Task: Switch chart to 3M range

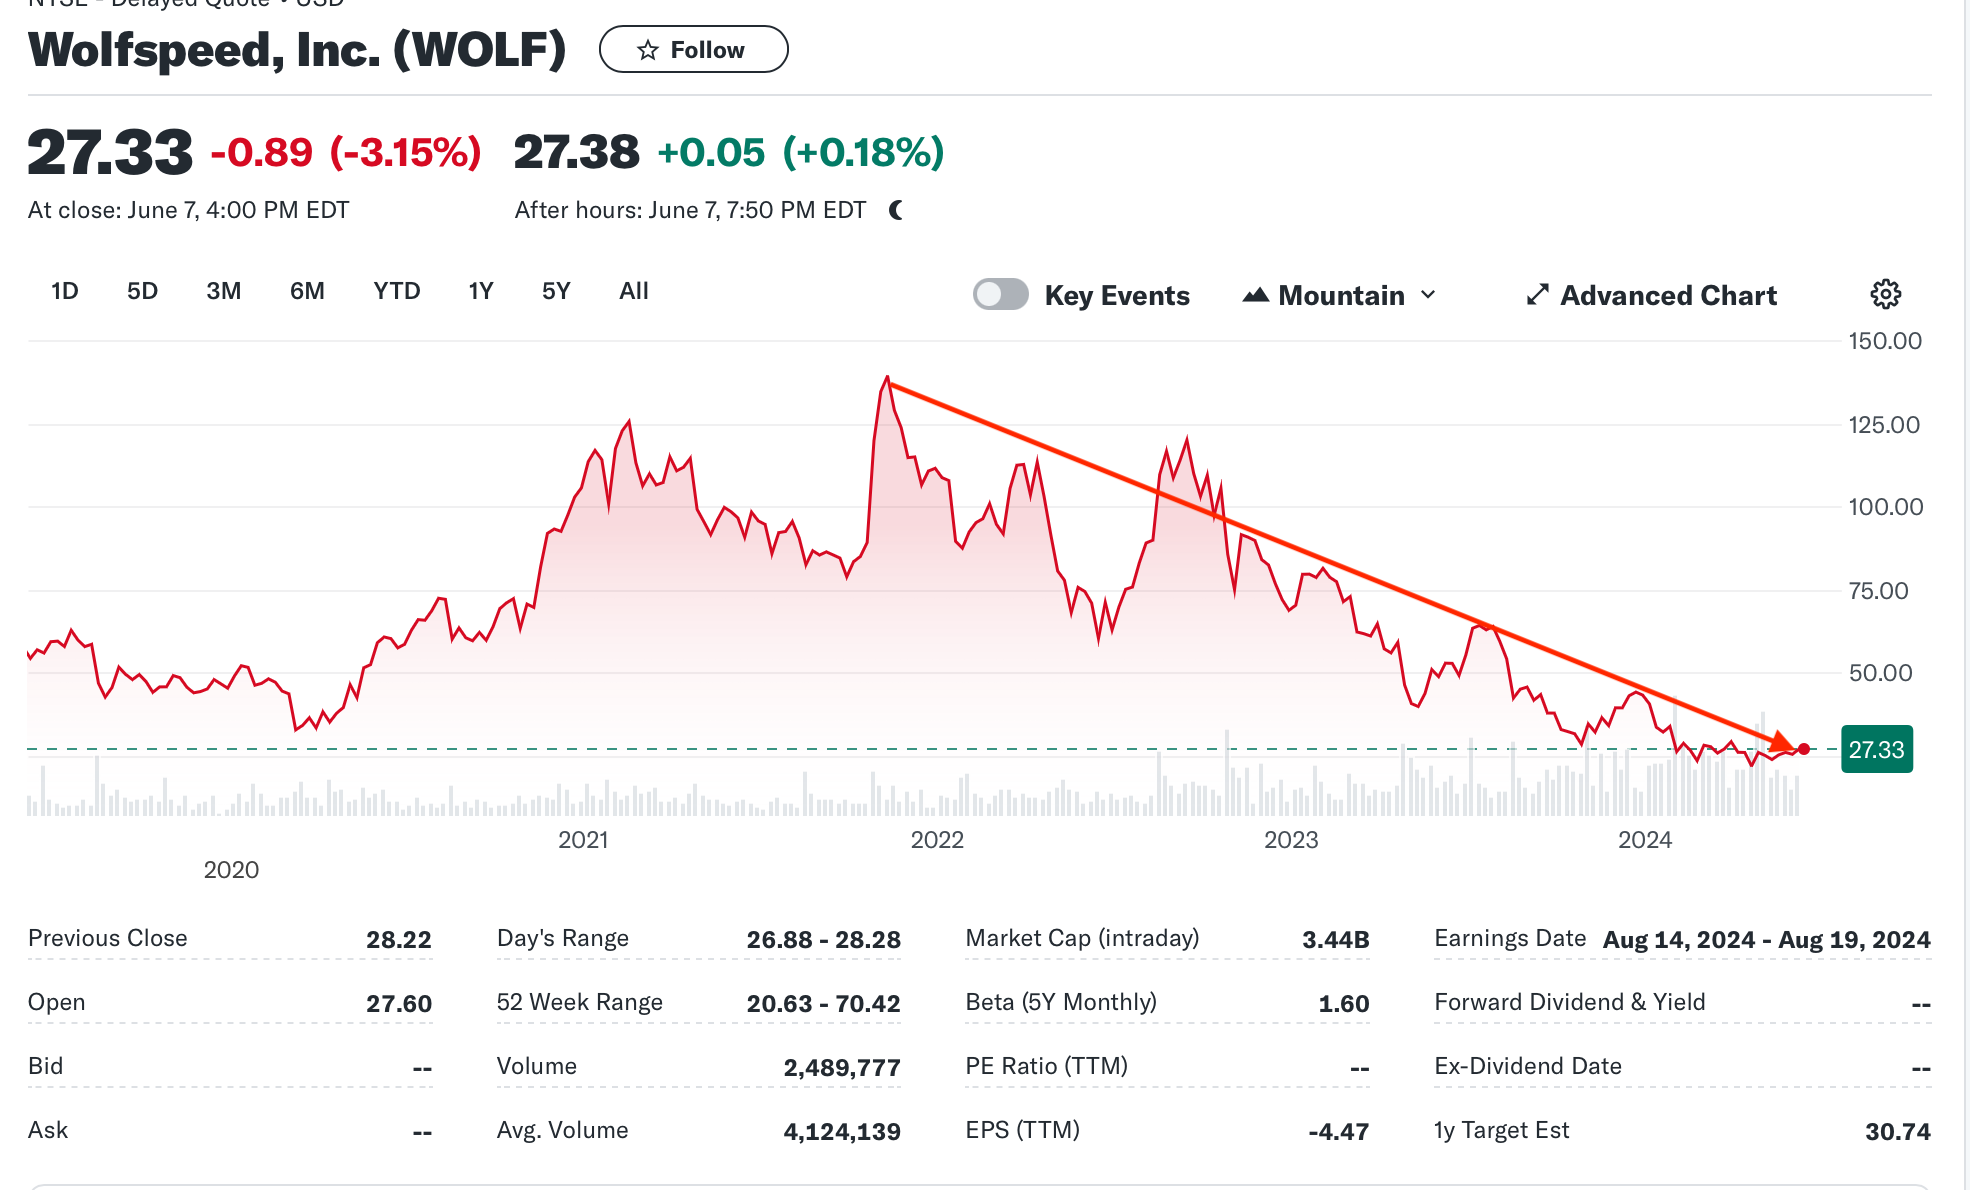Action: pos(223,291)
